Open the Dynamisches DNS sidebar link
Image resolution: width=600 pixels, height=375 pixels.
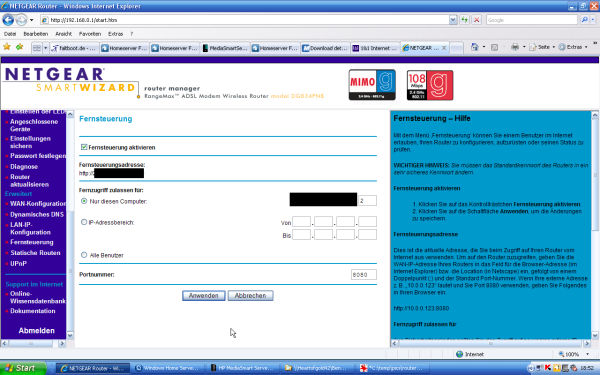(x=37, y=214)
